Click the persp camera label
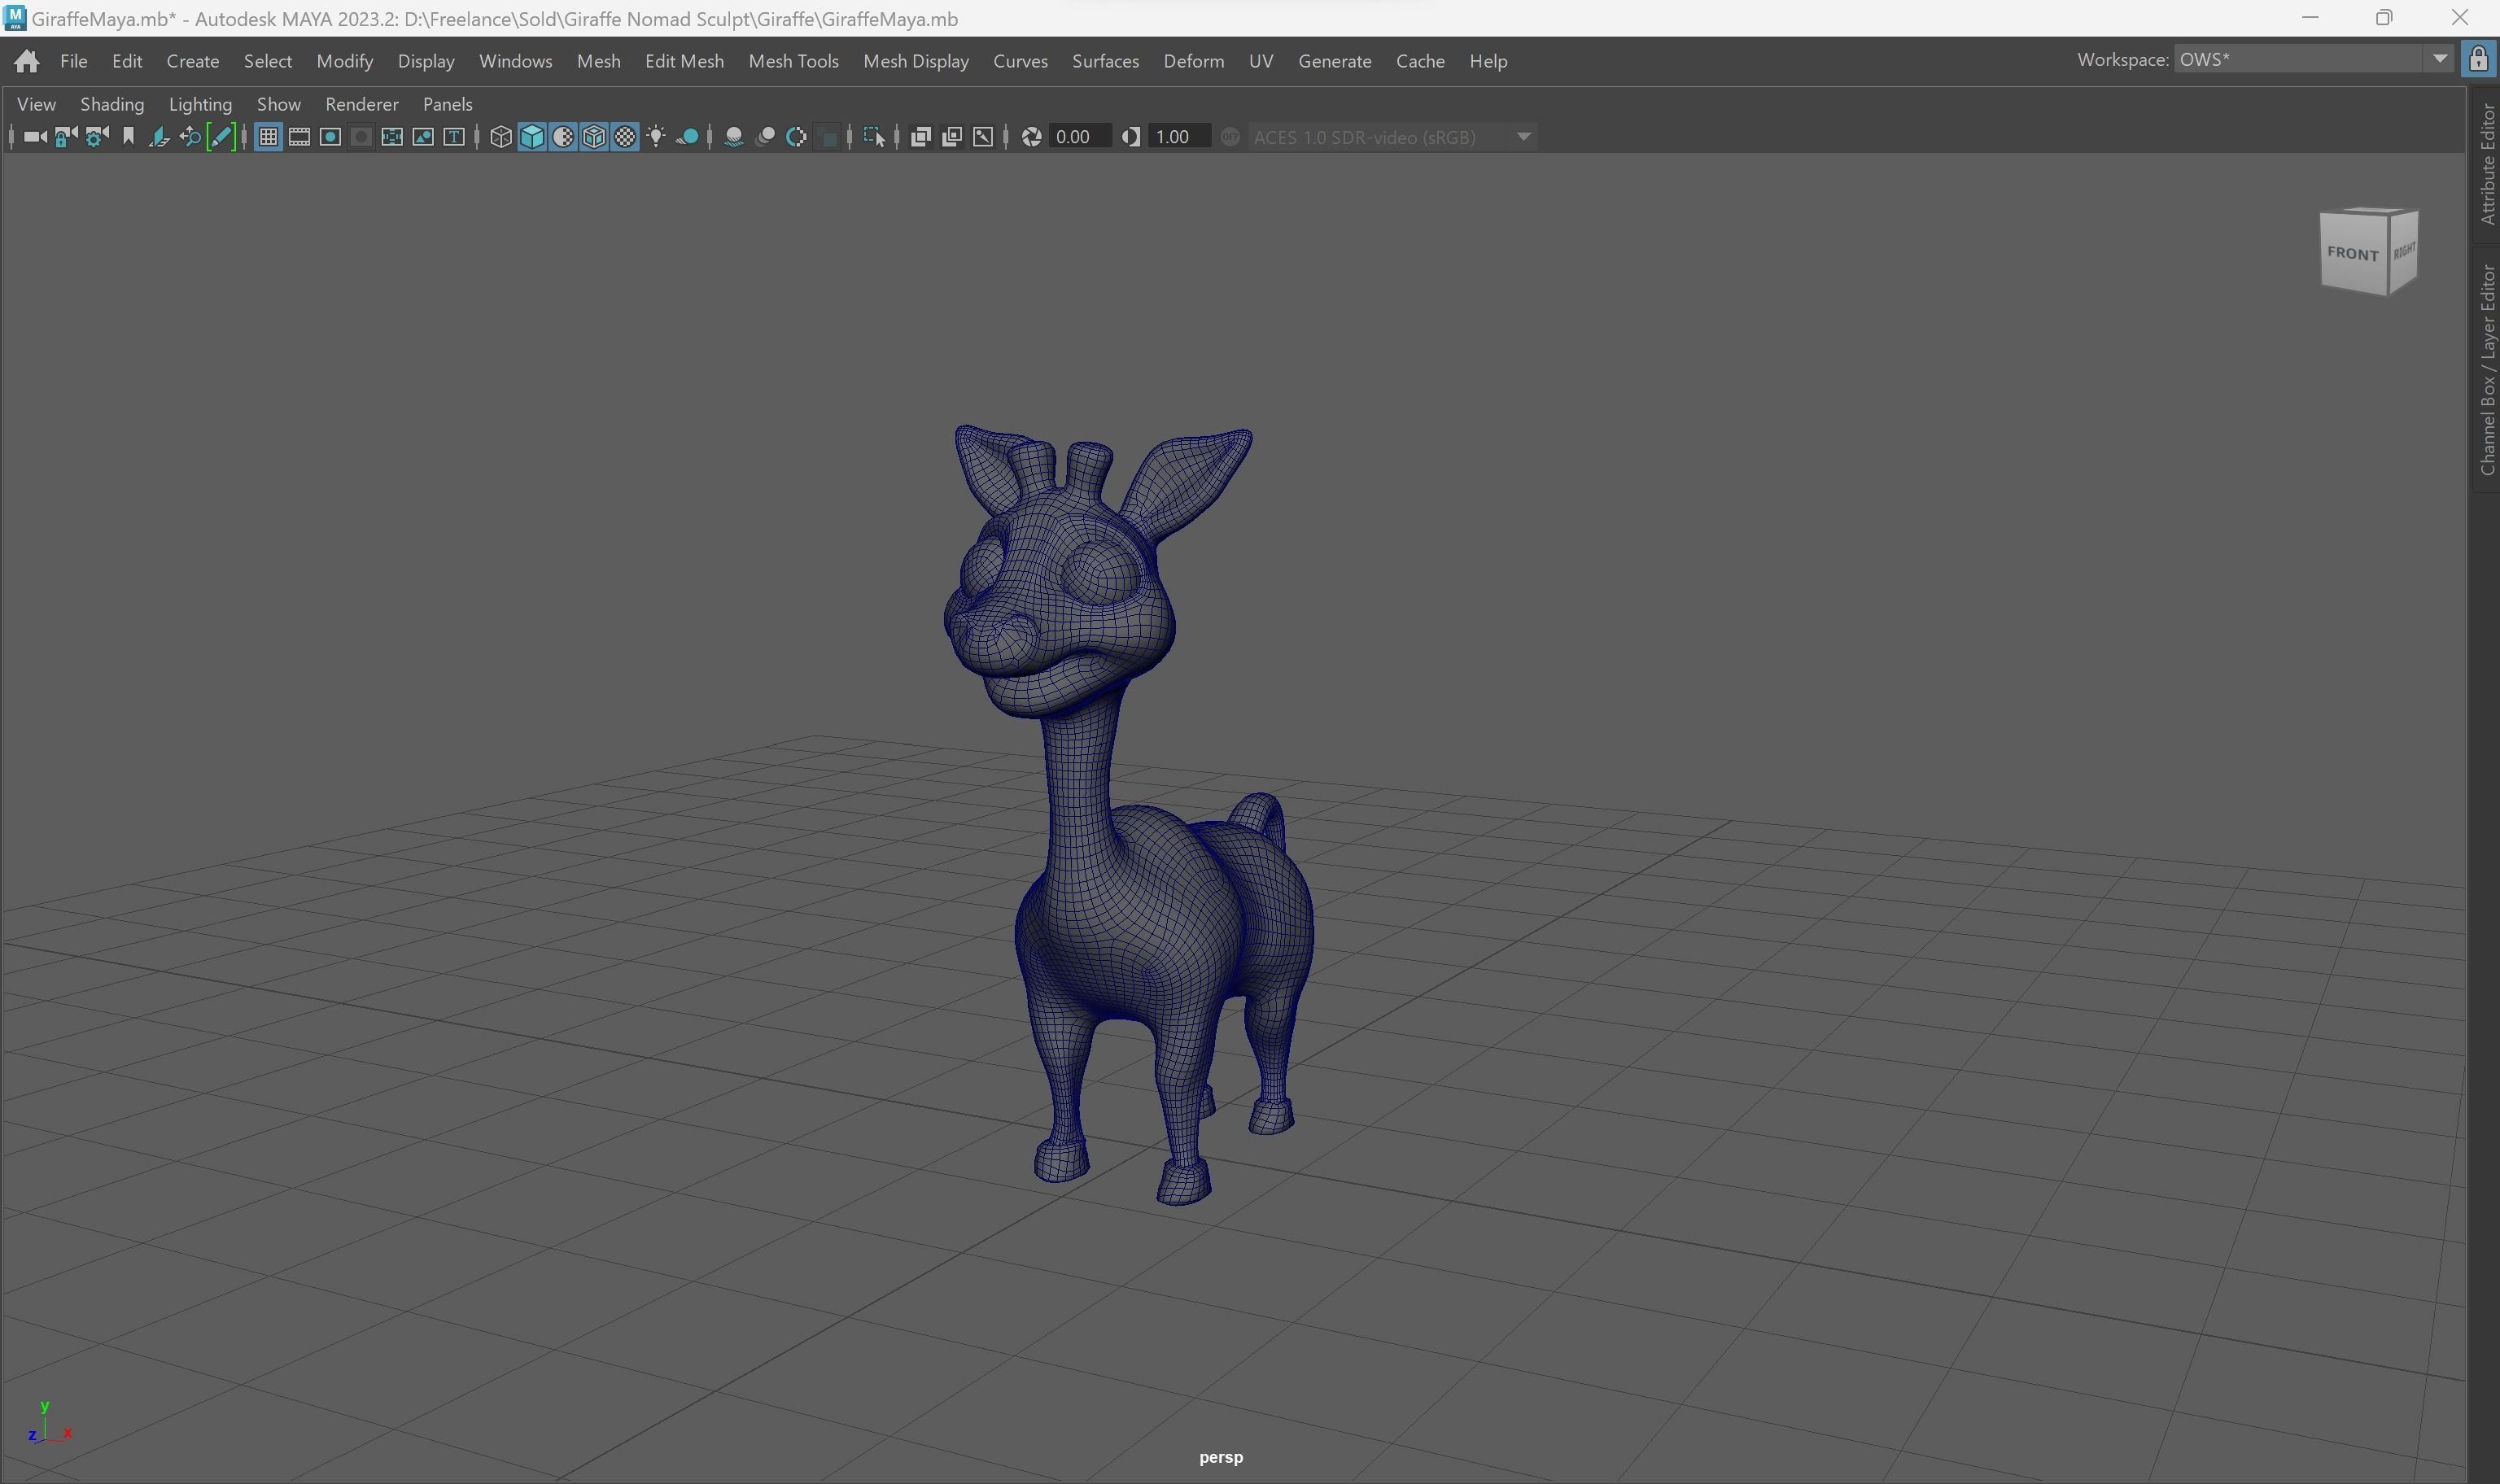2500x1484 pixels. (1221, 1457)
